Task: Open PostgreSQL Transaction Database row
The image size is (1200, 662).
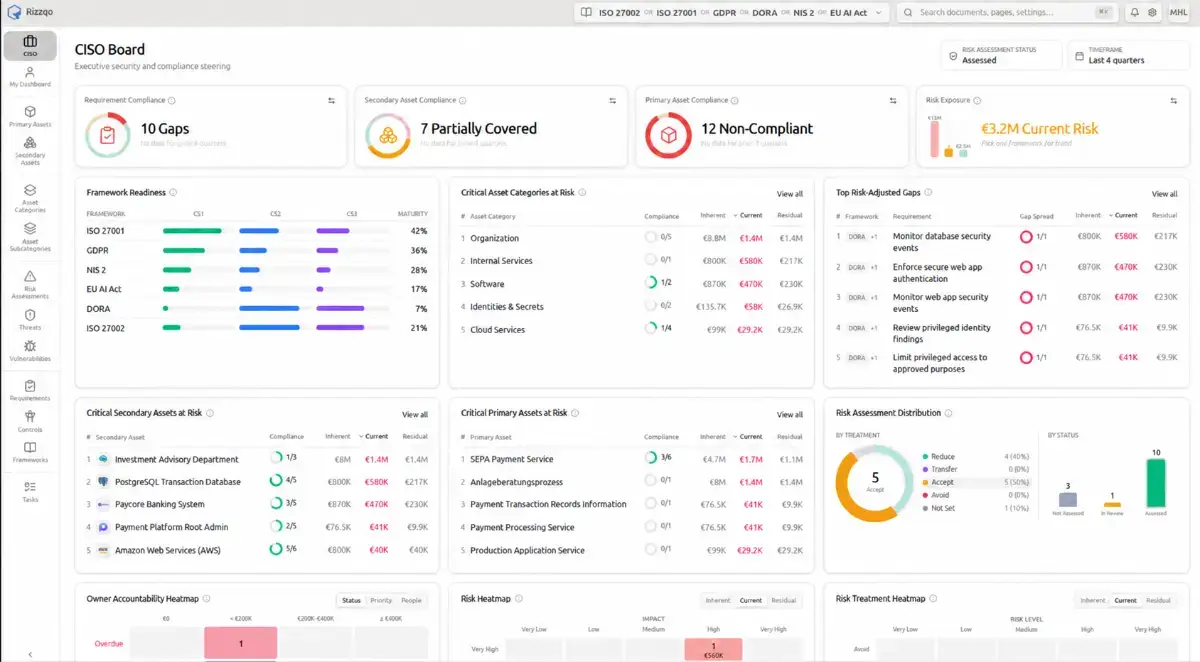Action: click(x=258, y=482)
